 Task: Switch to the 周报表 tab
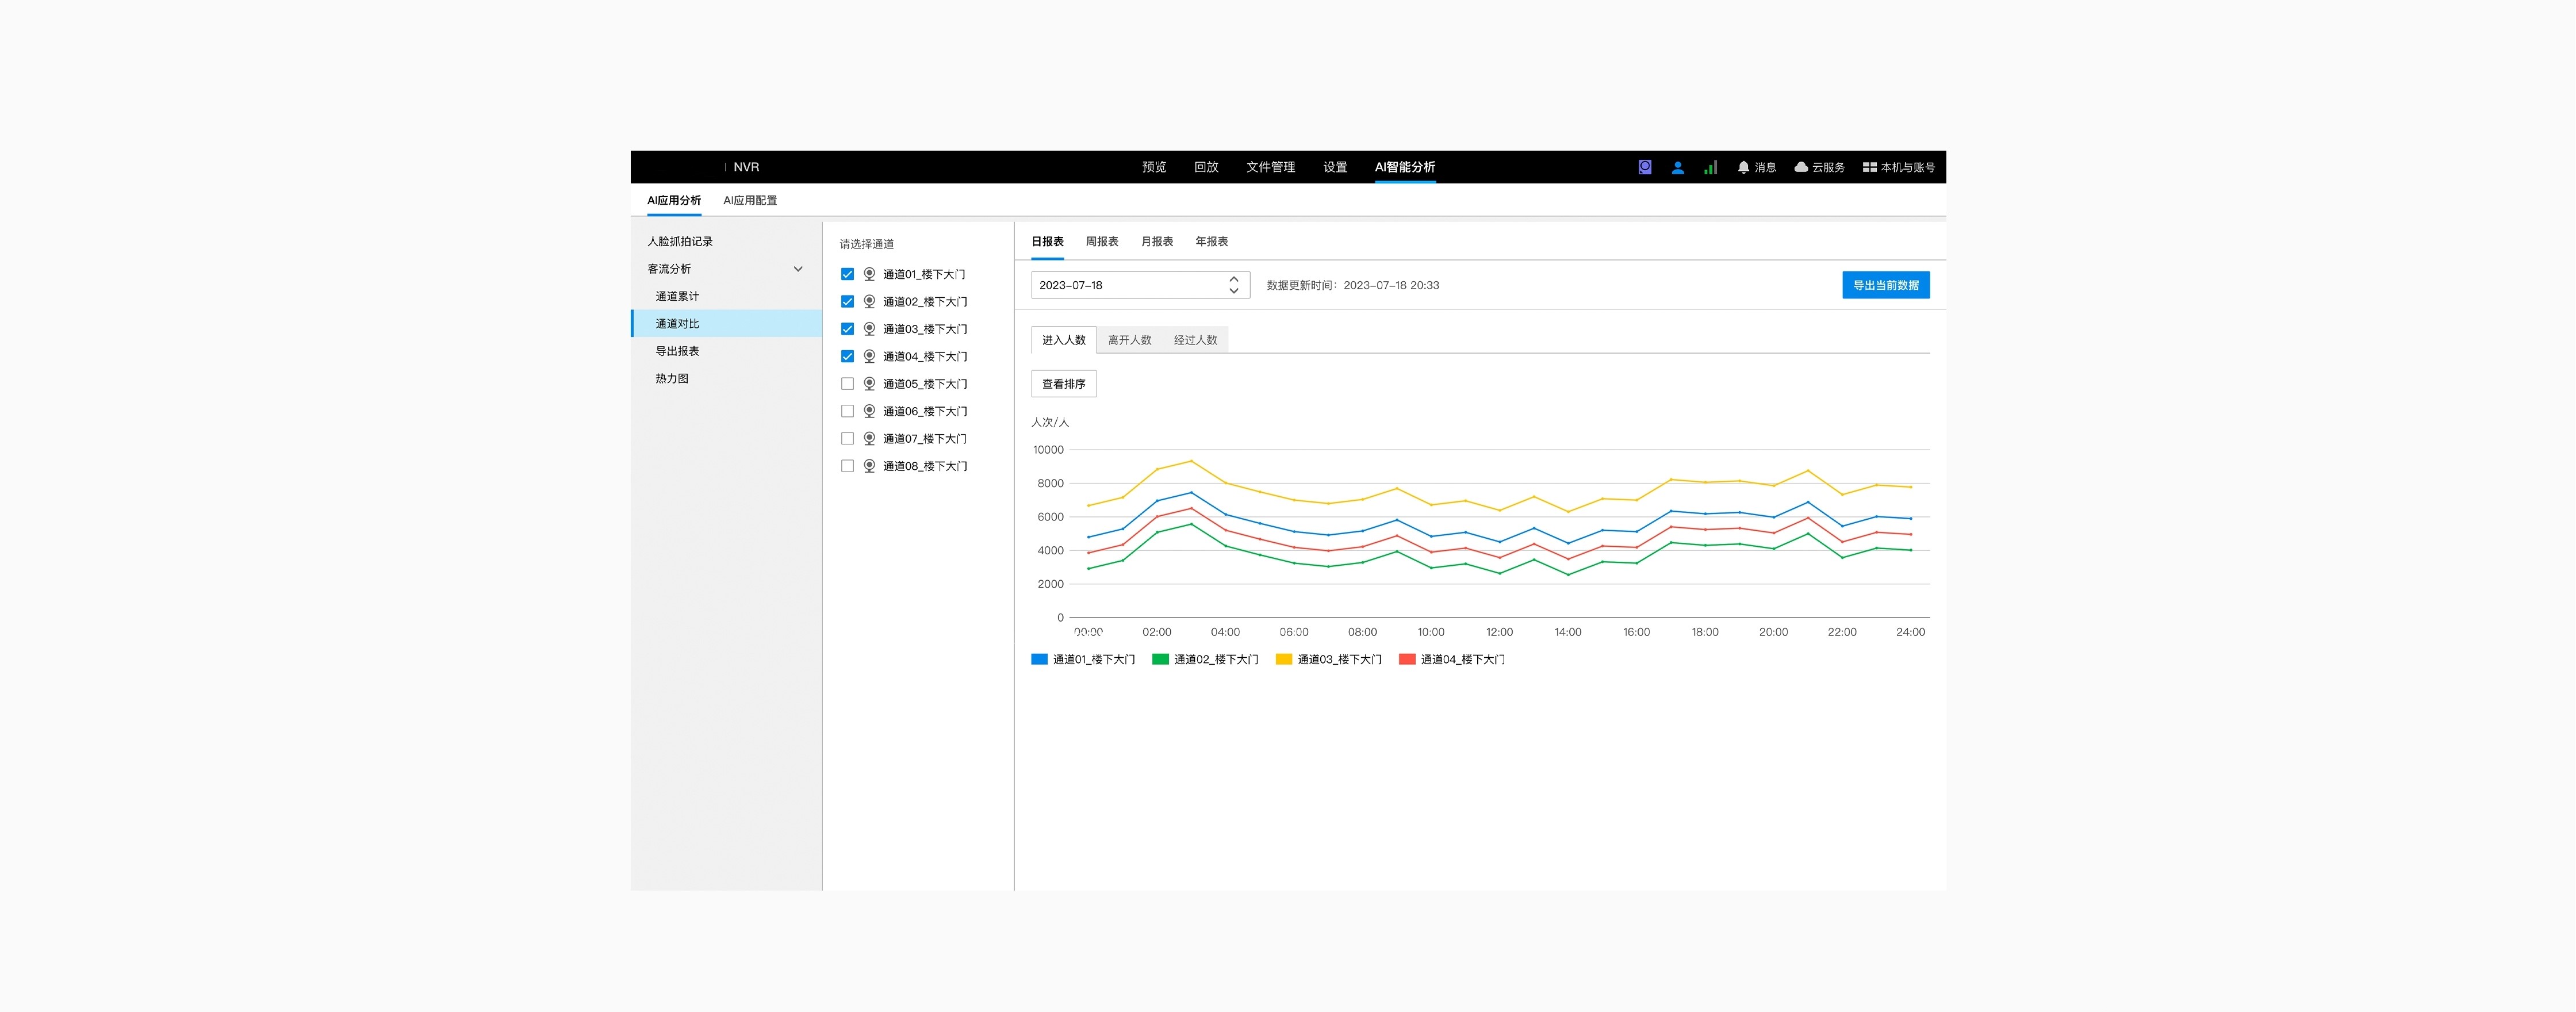[x=1101, y=242]
